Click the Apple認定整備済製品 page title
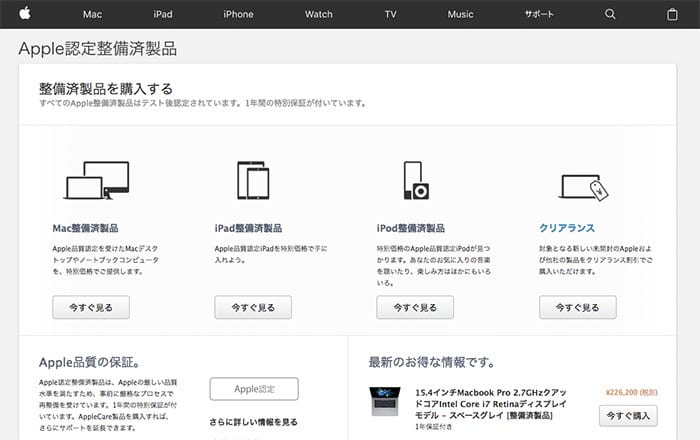The height and width of the screenshot is (440, 700). [x=98, y=49]
